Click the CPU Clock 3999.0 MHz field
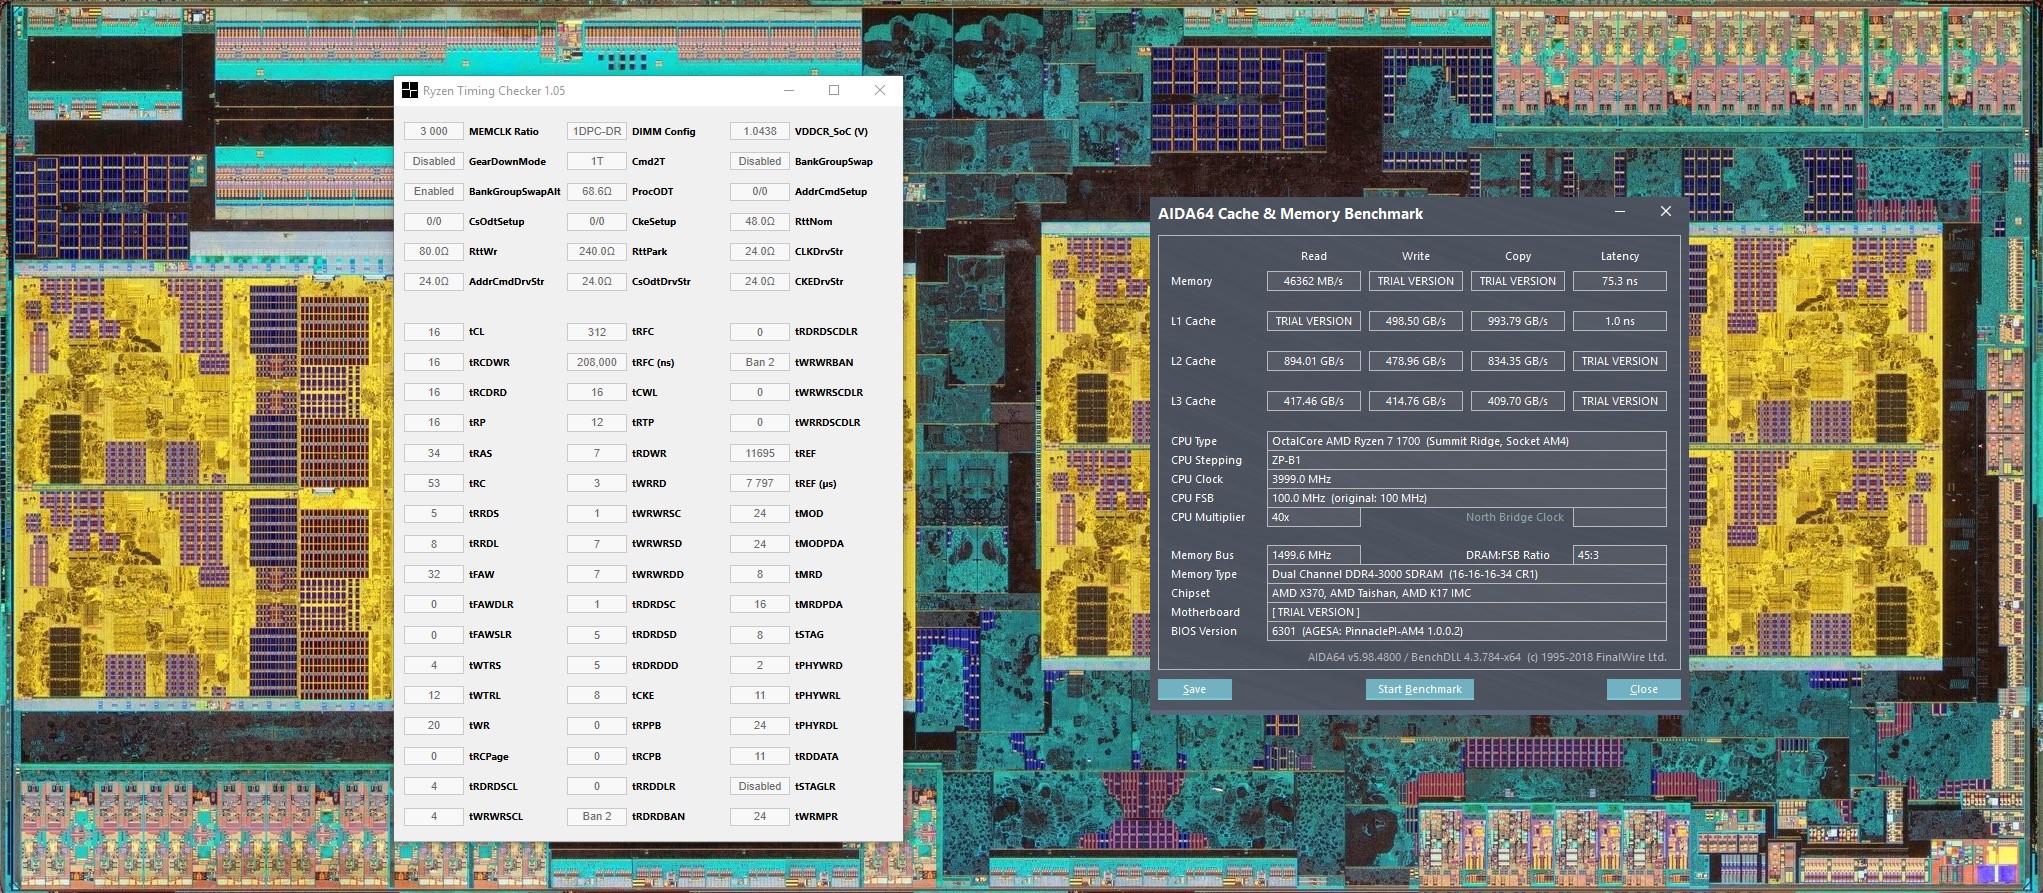Screen dimensions: 2043x893 click(1466, 479)
